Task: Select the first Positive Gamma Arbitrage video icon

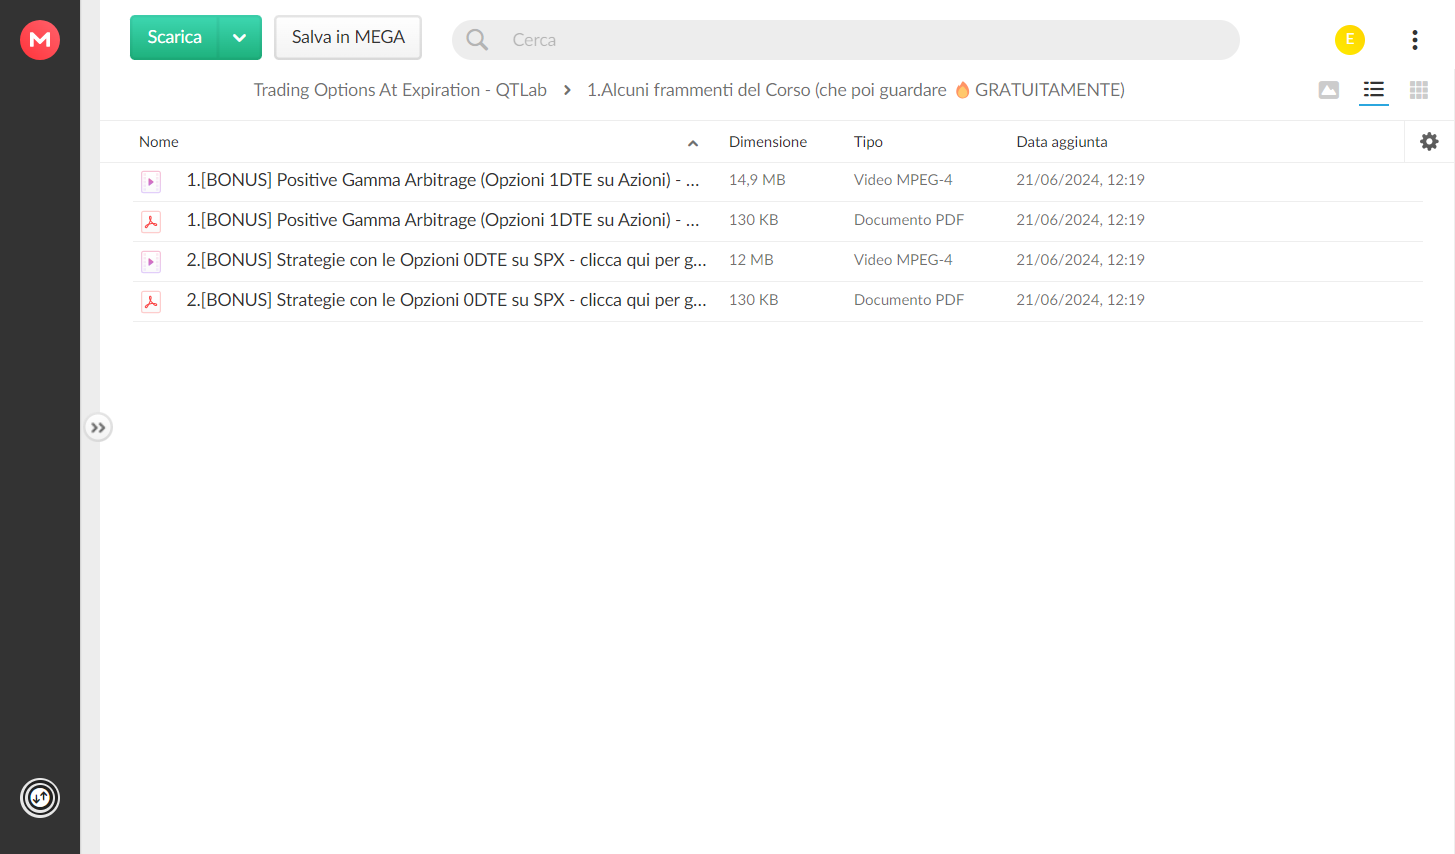Action: [x=151, y=182]
